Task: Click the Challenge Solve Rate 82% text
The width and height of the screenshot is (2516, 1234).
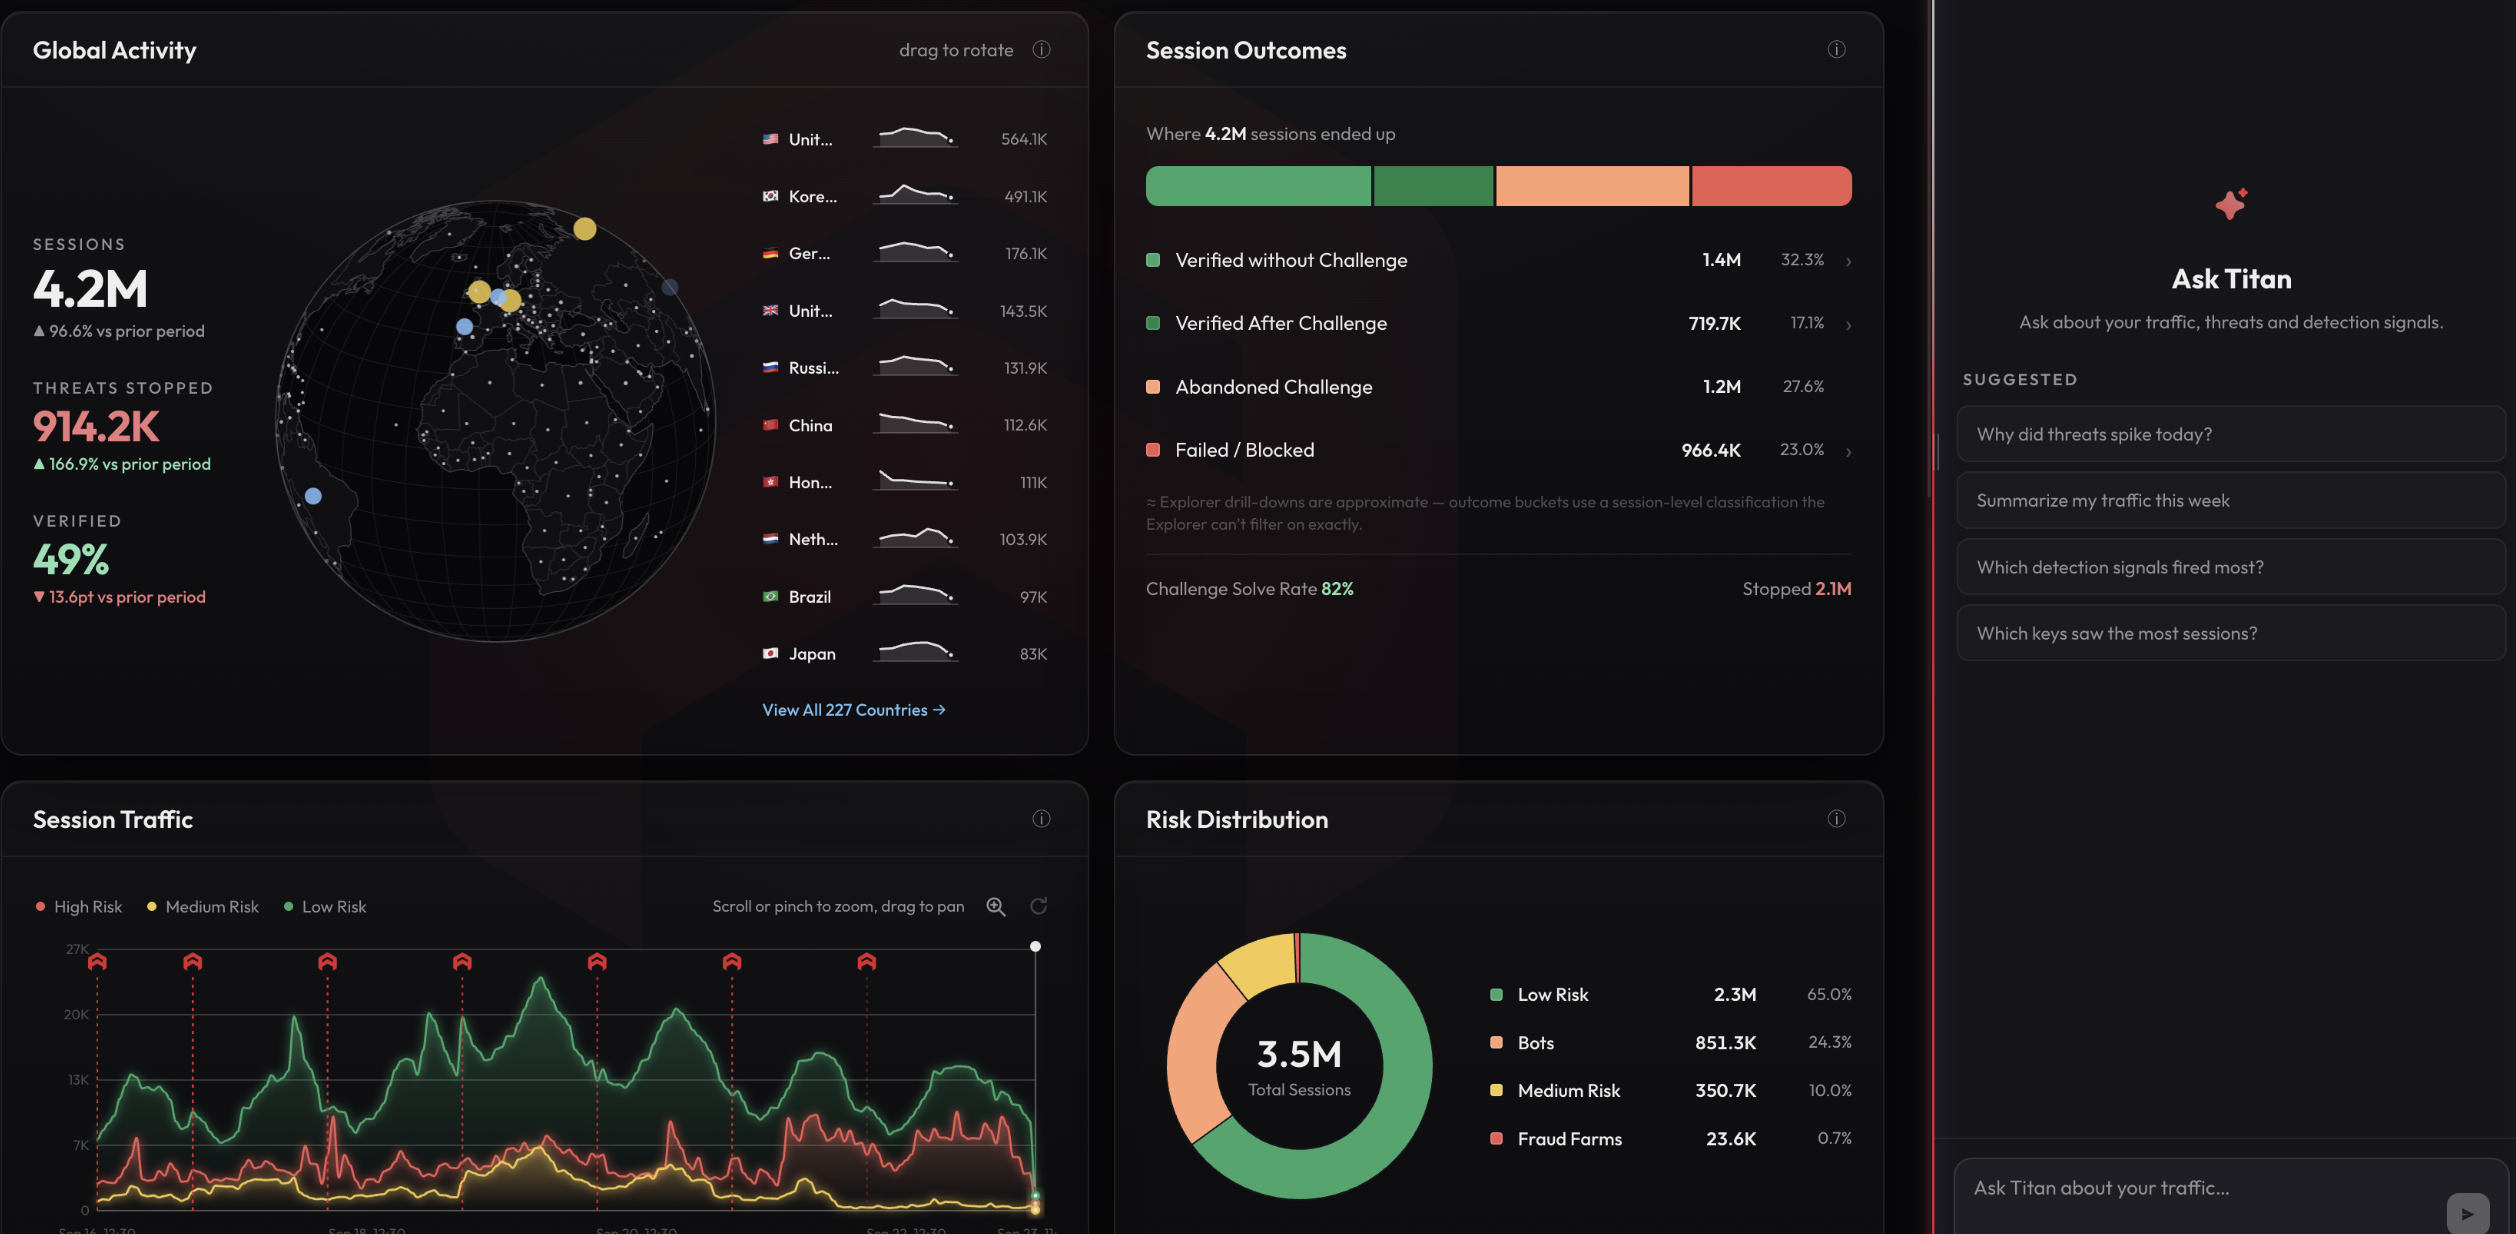Action: [x=1249, y=589]
